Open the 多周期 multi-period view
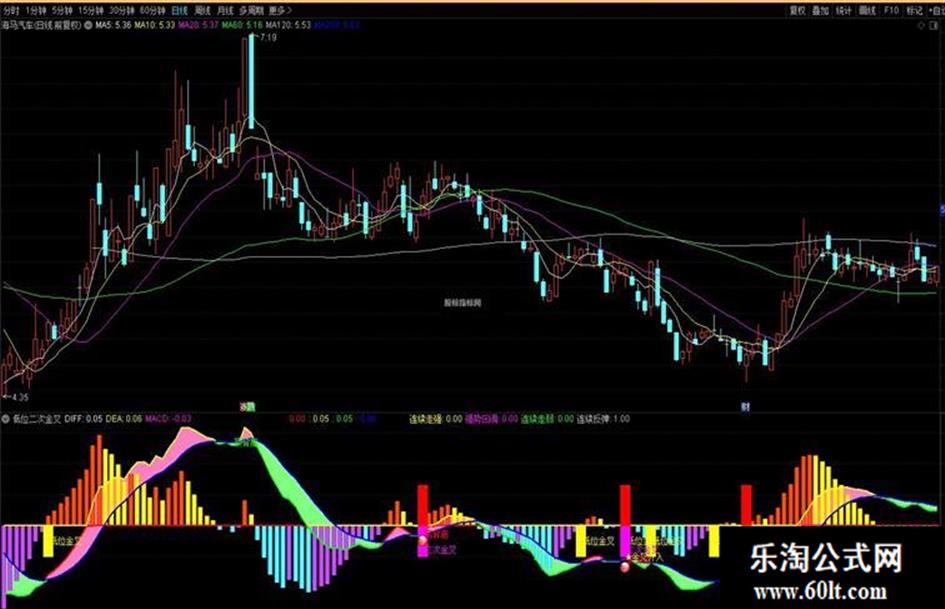This screenshot has width=945, height=609. point(251,10)
